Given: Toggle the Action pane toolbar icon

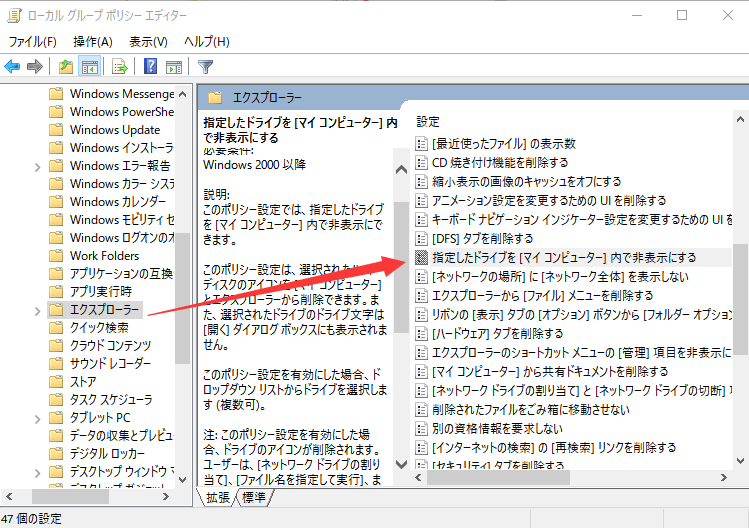Looking at the screenshot, I should [173, 67].
